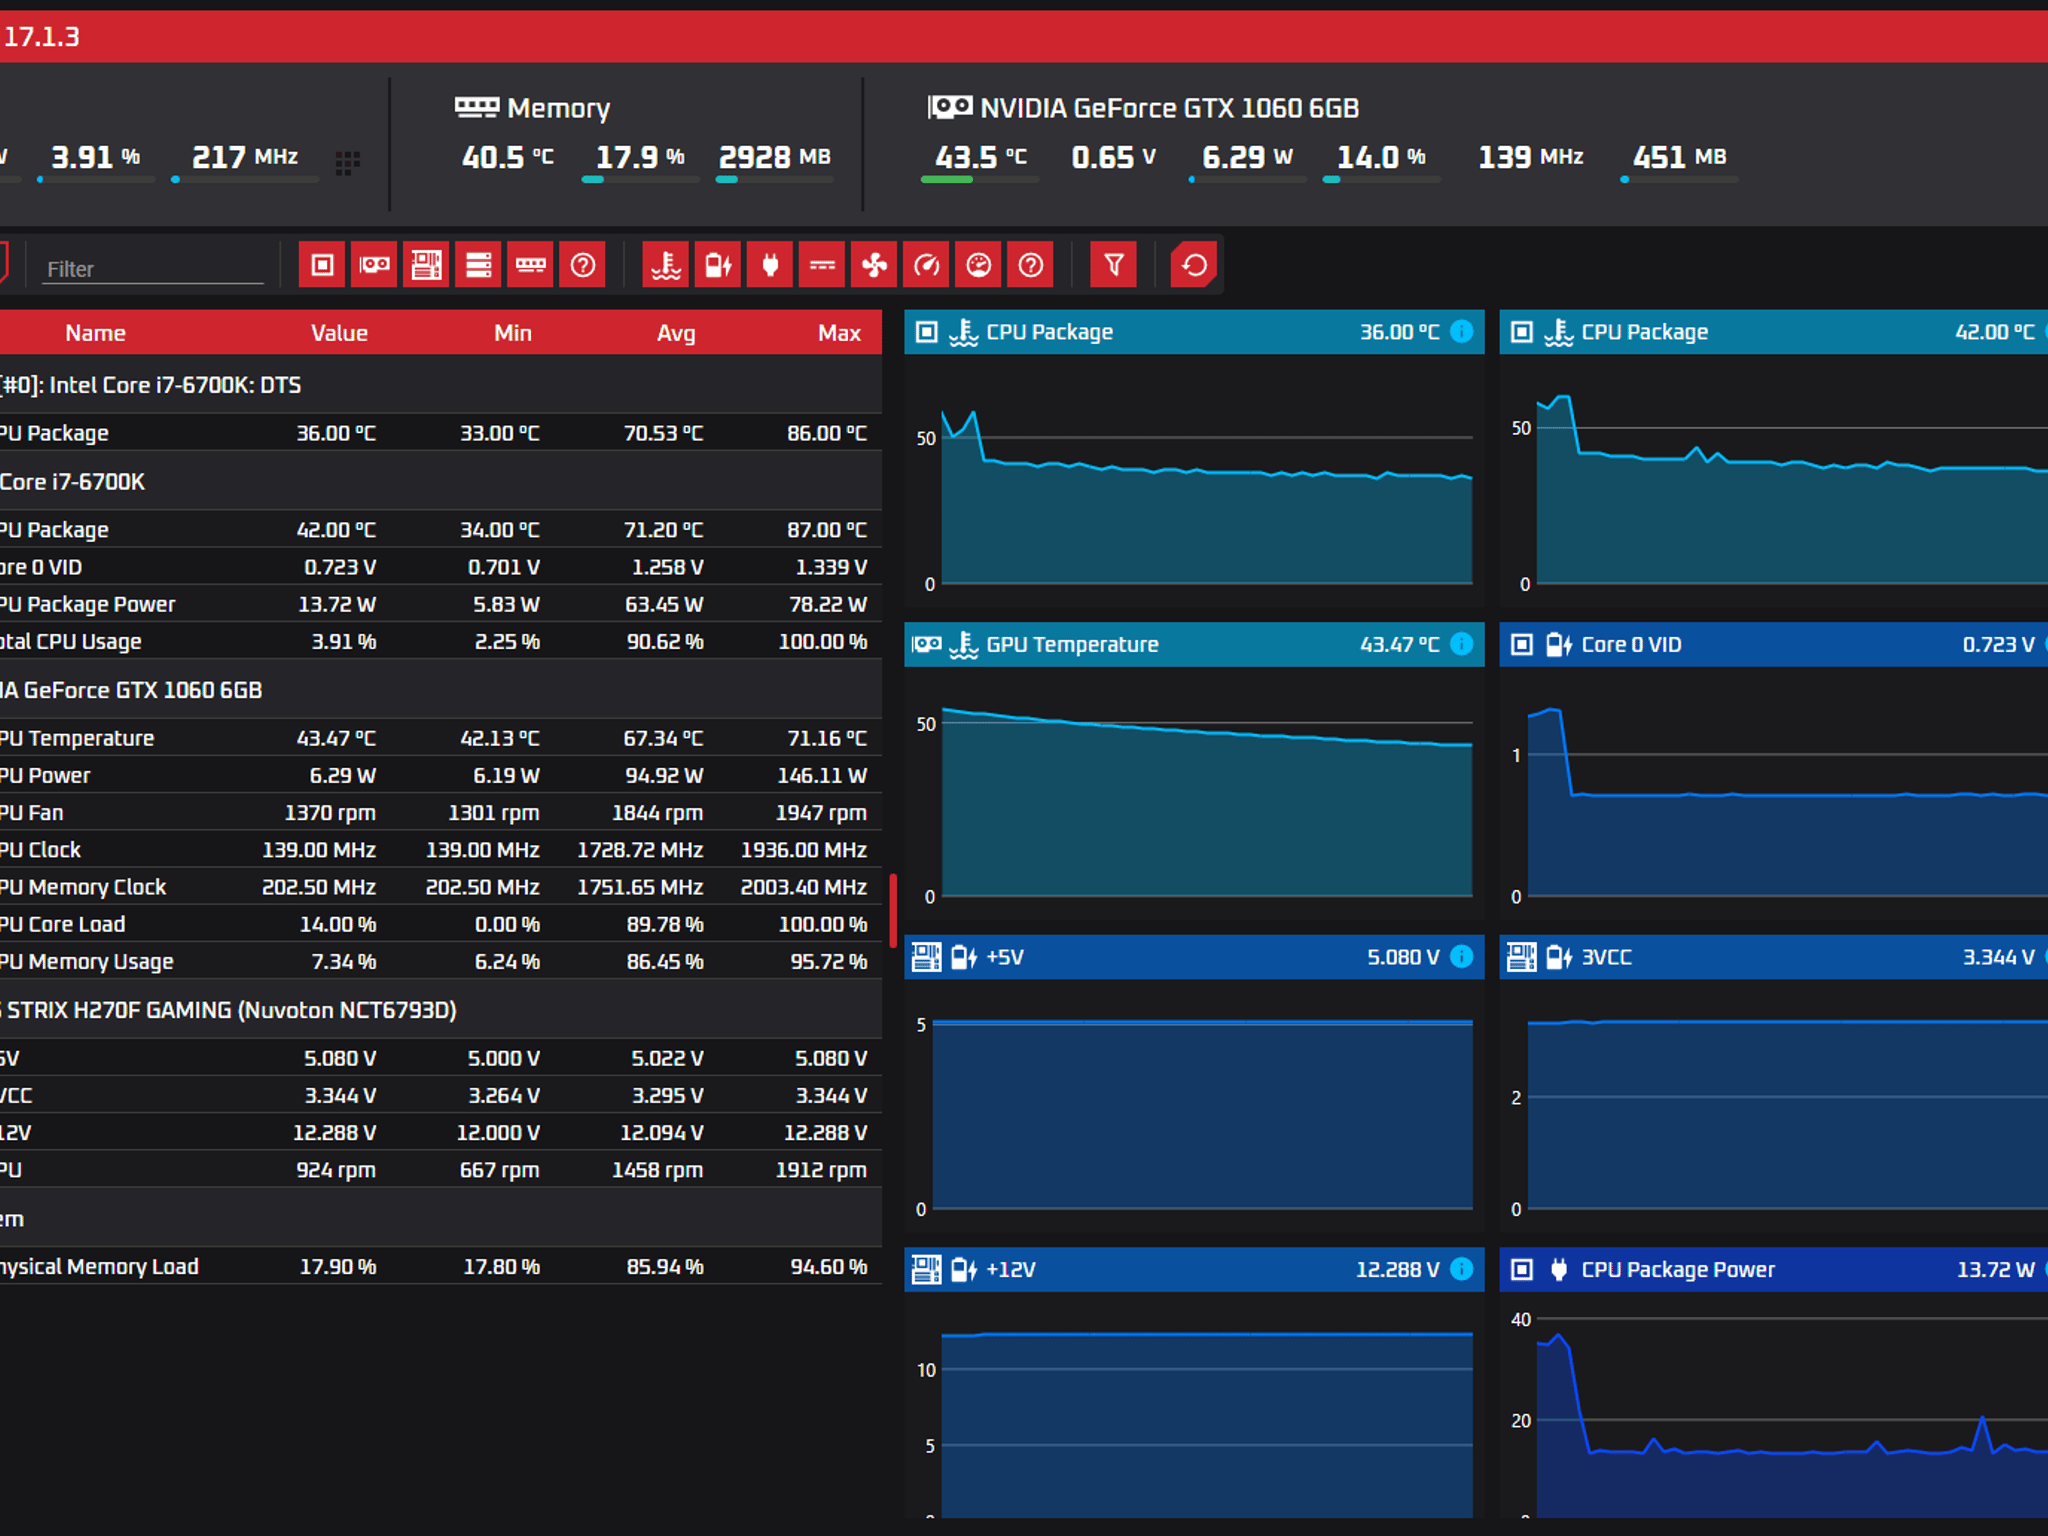Screen dimensions: 2048x1536
Task: Click the motherboard icon on the 3VCC graph
Action: 1521,957
